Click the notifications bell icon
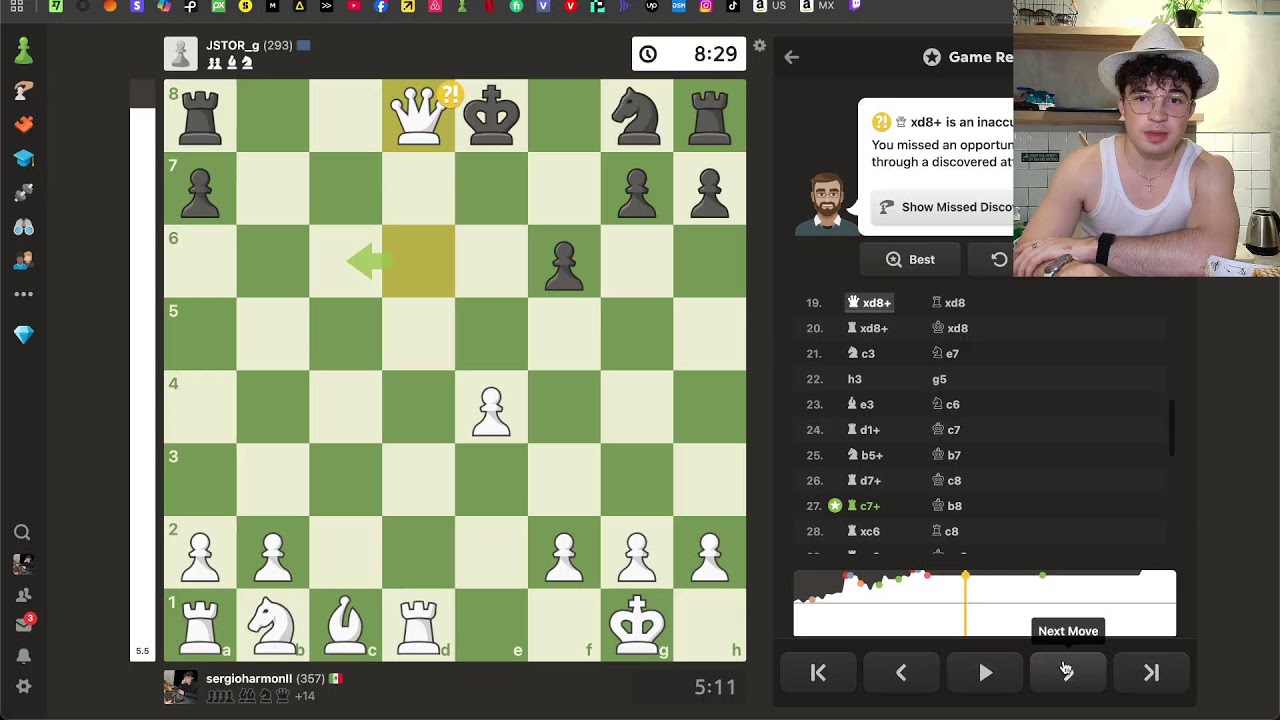The height and width of the screenshot is (720, 1280). click(24, 656)
